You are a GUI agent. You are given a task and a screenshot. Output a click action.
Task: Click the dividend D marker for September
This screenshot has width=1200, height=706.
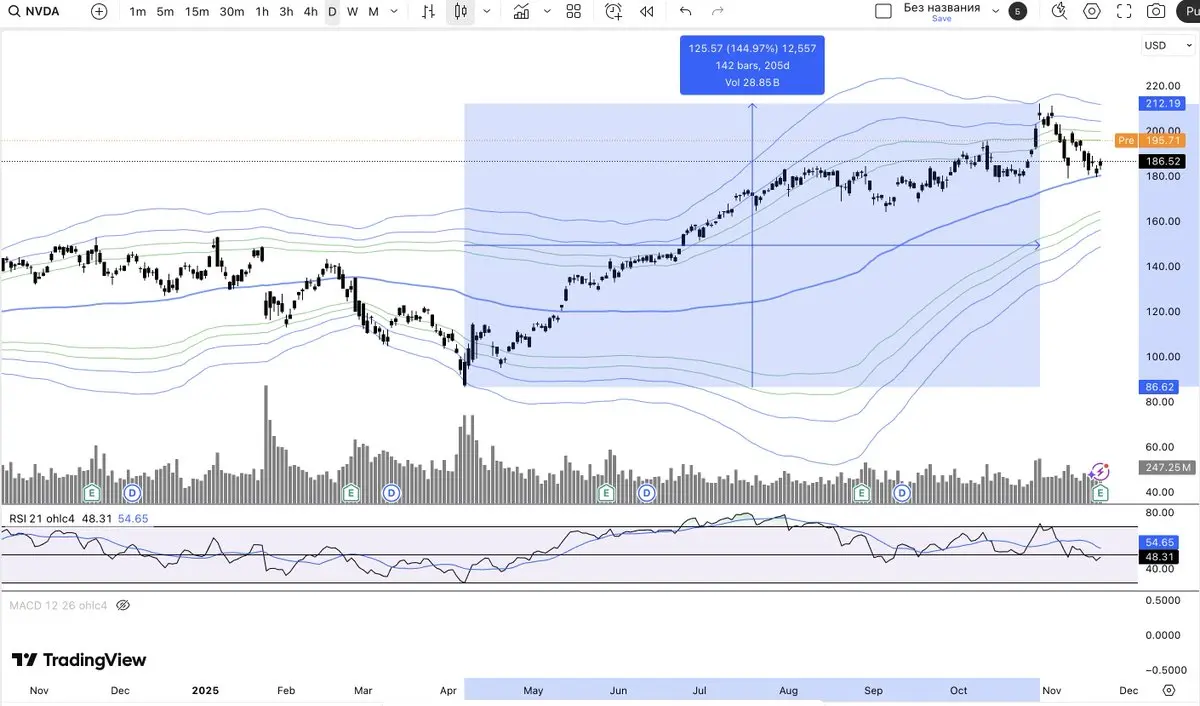902,493
